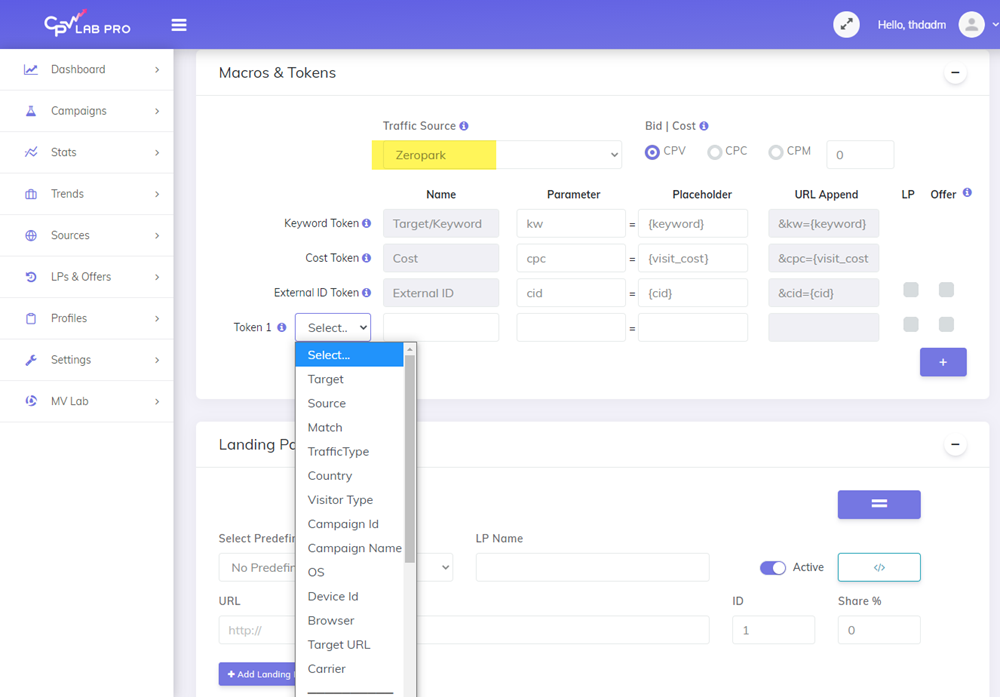The height and width of the screenshot is (697, 1000).
Task: Toggle the landing page Active switch
Action: pyautogui.click(x=773, y=568)
